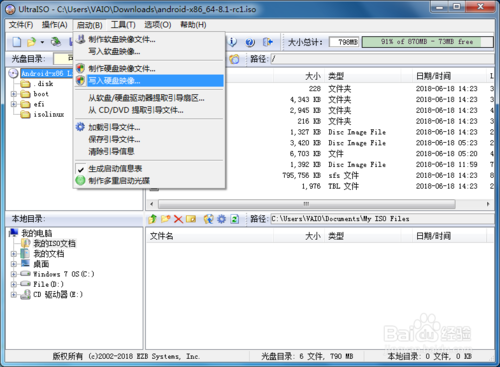The width and height of the screenshot is (500, 367).
Task: Open the 文件(F) menu
Action: (x=21, y=25)
